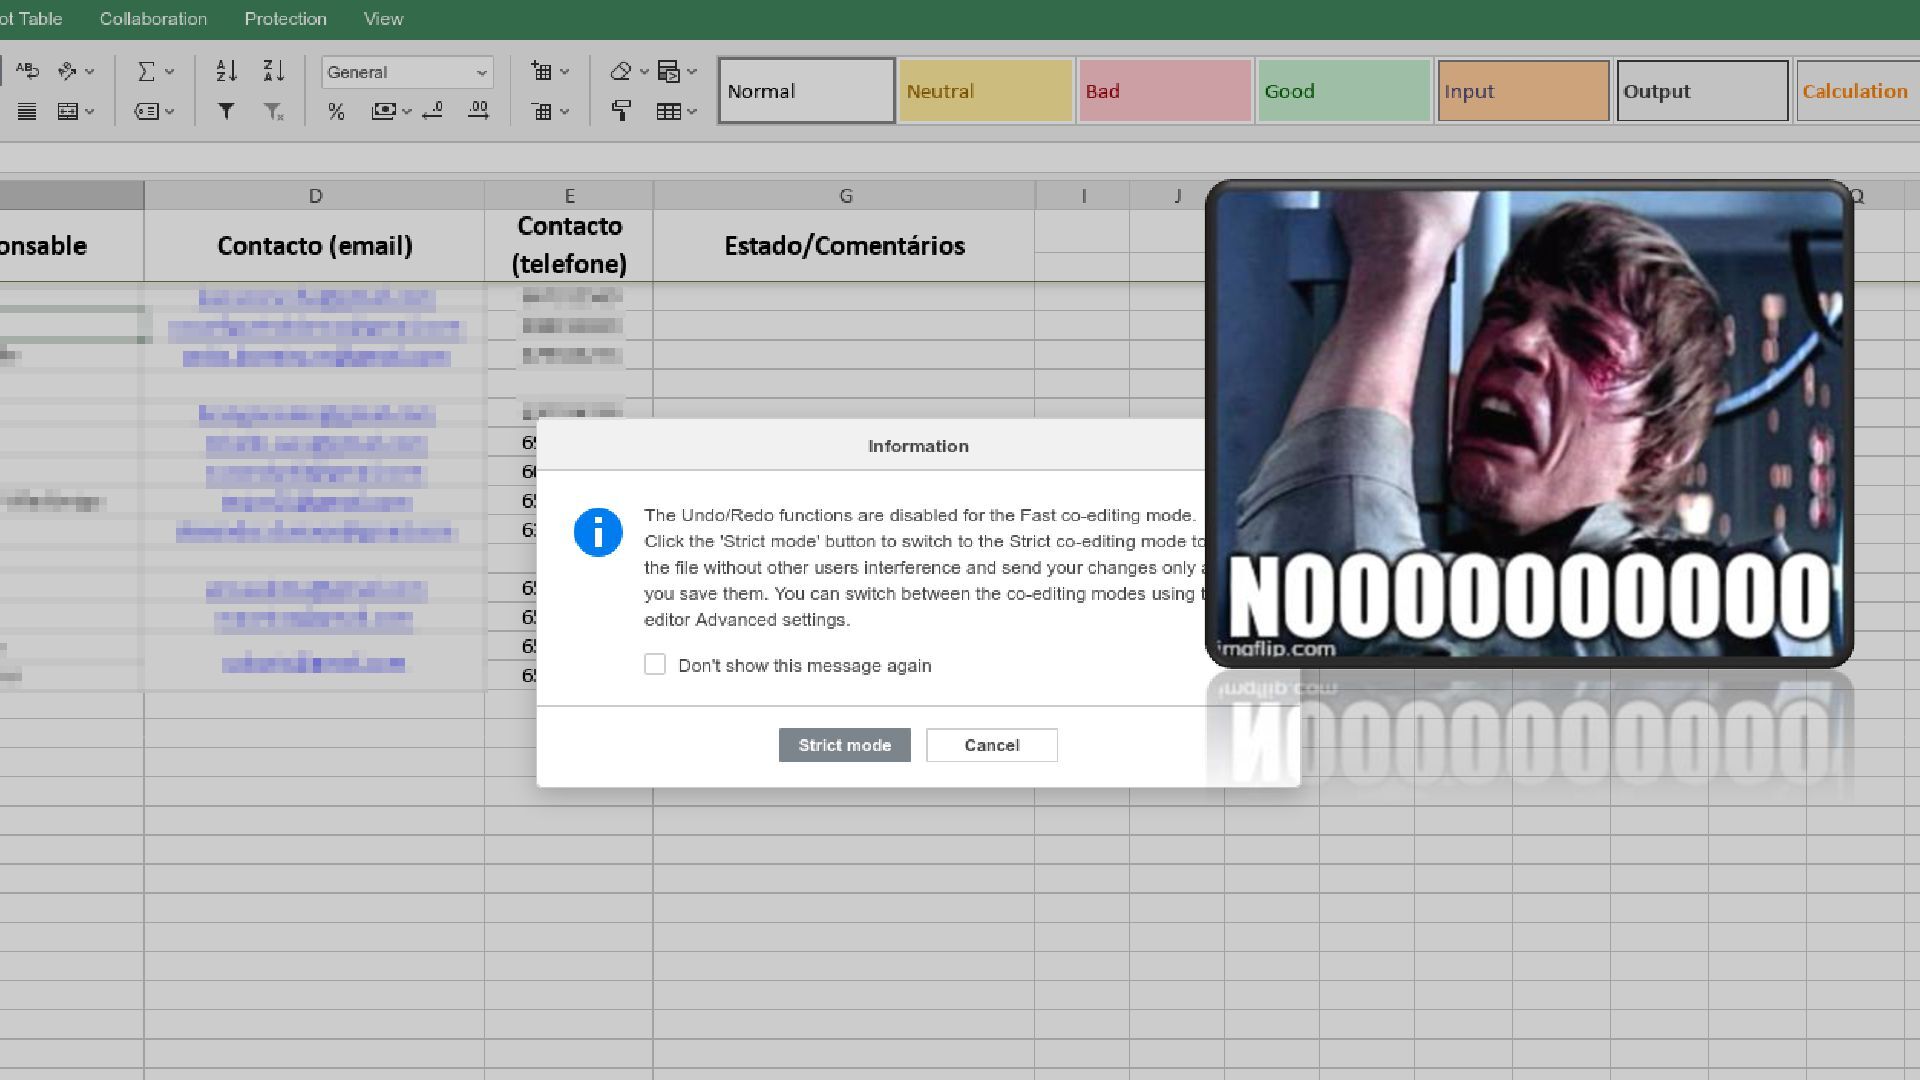Screen dimensions: 1920x1080
Task: Click the Accounting style money icon
Action: tap(383, 111)
